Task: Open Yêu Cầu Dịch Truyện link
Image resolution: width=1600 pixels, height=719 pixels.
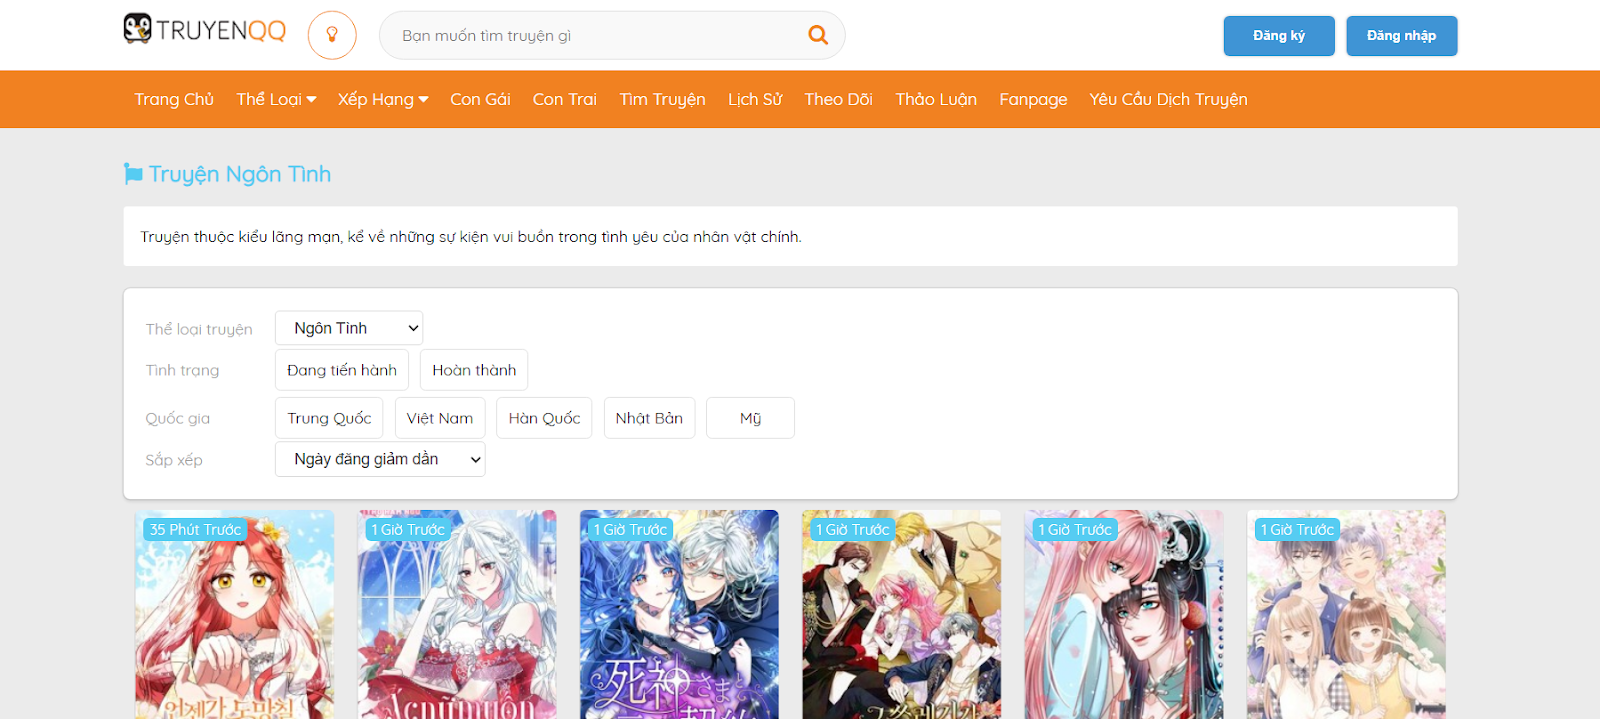Action: pyautogui.click(x=1168, y=99)
